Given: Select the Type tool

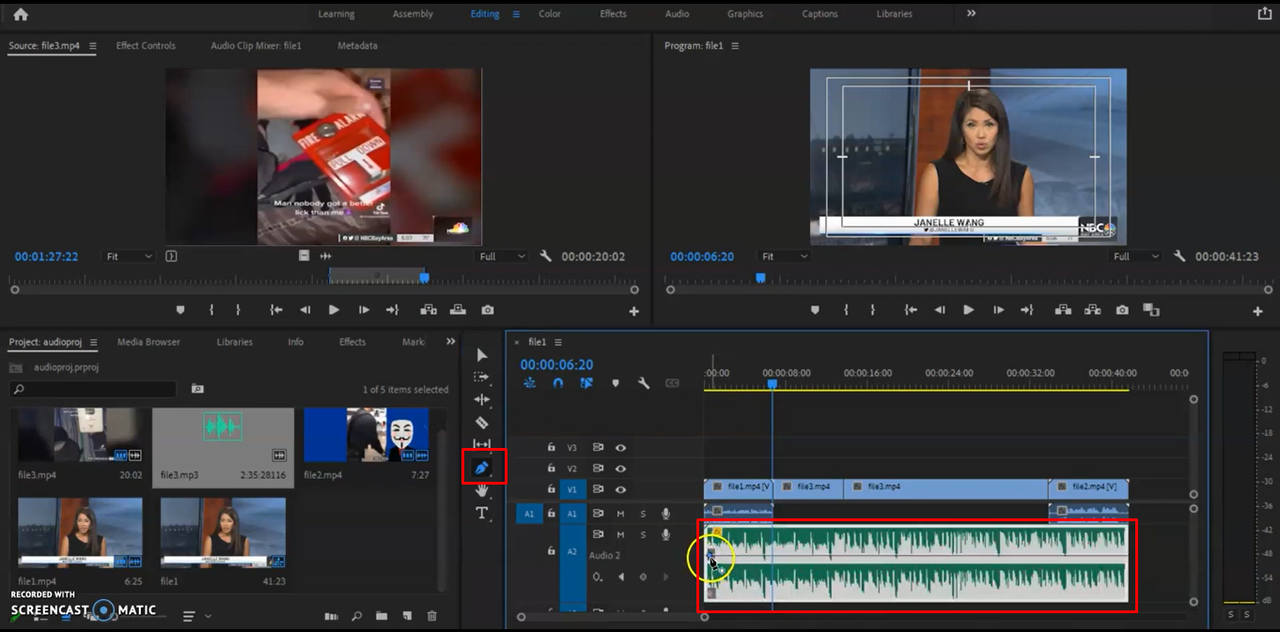Looking at the screenshot, I should pos(482,513).
